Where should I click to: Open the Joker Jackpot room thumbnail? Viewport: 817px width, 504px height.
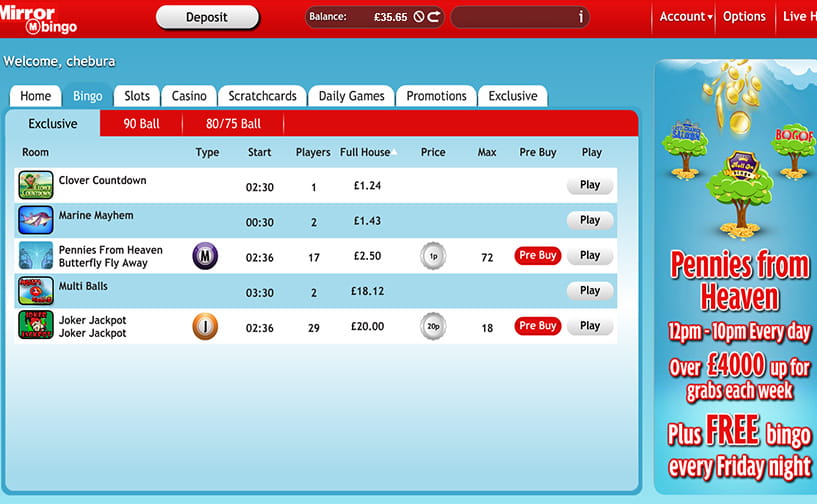click(36, 325)
